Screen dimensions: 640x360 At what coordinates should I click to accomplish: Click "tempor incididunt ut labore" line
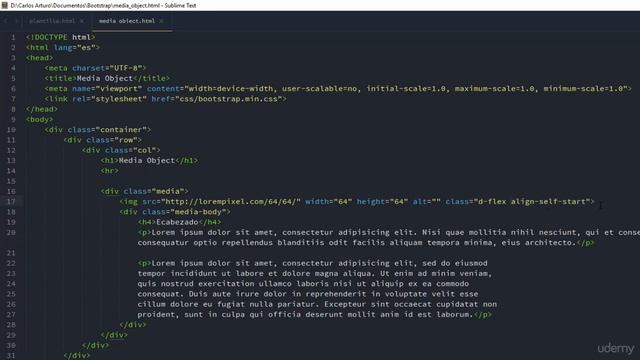tap(315, 273)
